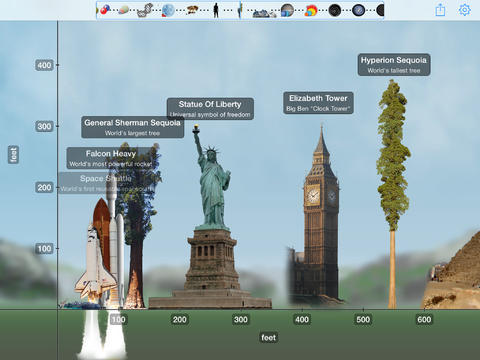Image resolution: width=480 pixels, height=360 pixels.
Task: Select the planet scale icon
Action: [x=287, y=10]
